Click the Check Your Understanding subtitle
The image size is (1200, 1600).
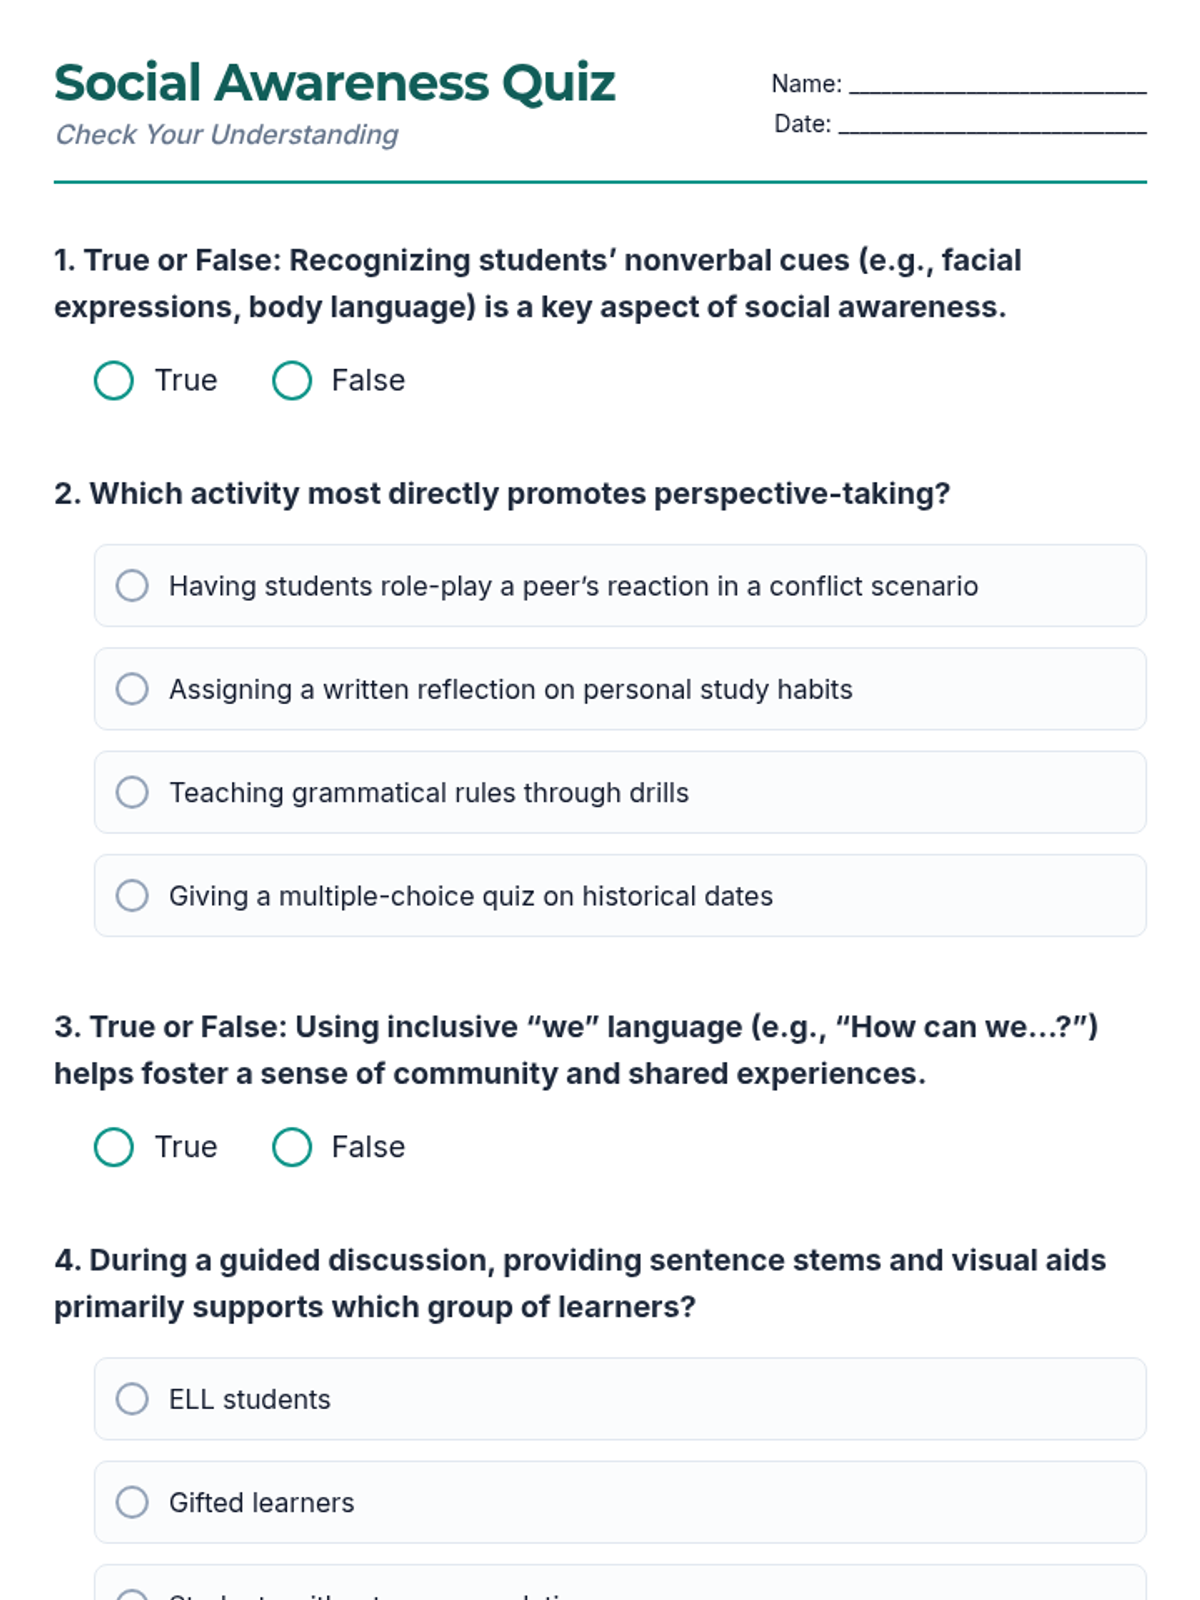pyautogui.click(x=227, y=134)
